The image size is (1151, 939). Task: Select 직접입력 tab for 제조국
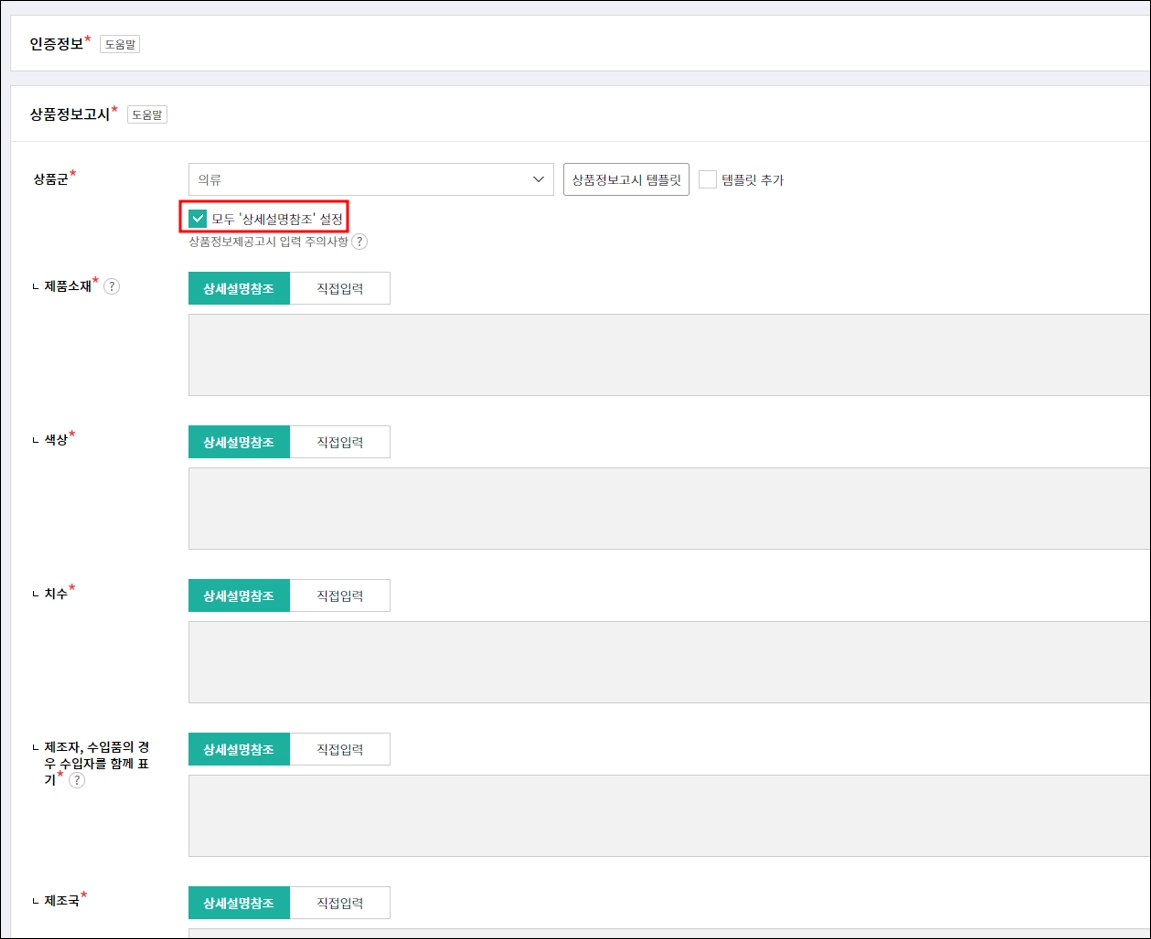click(x=340, y=902)
